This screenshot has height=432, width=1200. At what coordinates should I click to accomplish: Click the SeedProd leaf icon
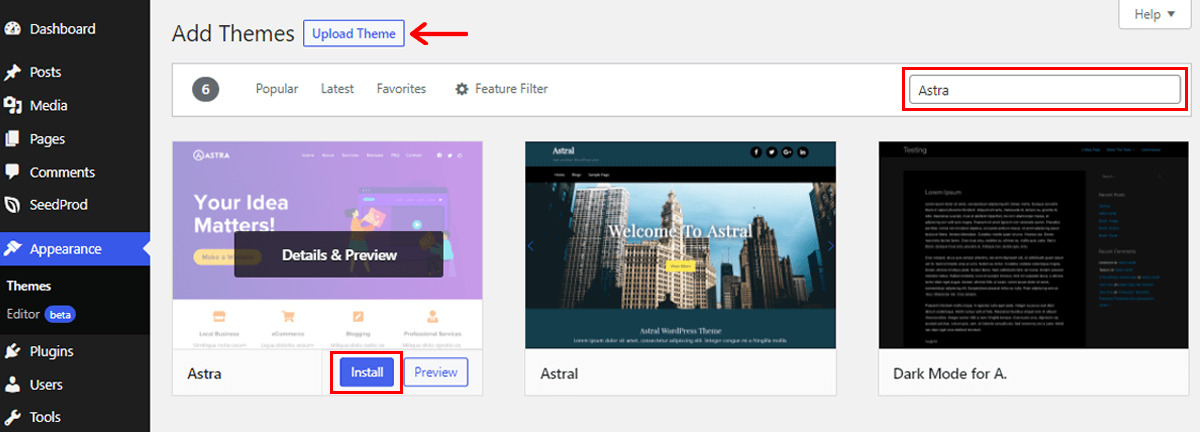tap(13, 205)
